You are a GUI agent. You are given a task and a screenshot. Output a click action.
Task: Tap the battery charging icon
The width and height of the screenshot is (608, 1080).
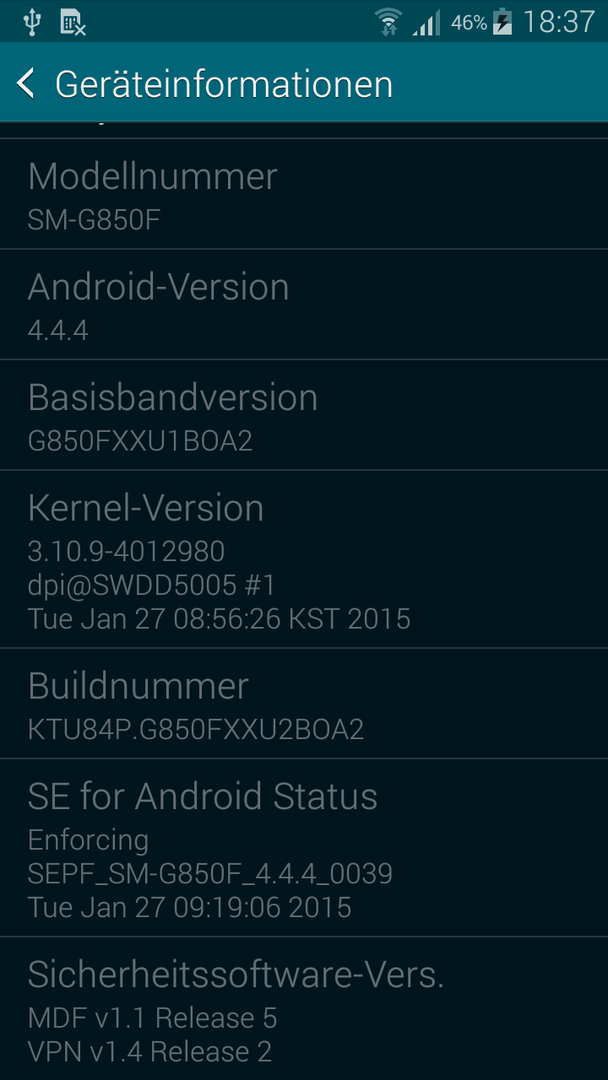click(503, 21)
